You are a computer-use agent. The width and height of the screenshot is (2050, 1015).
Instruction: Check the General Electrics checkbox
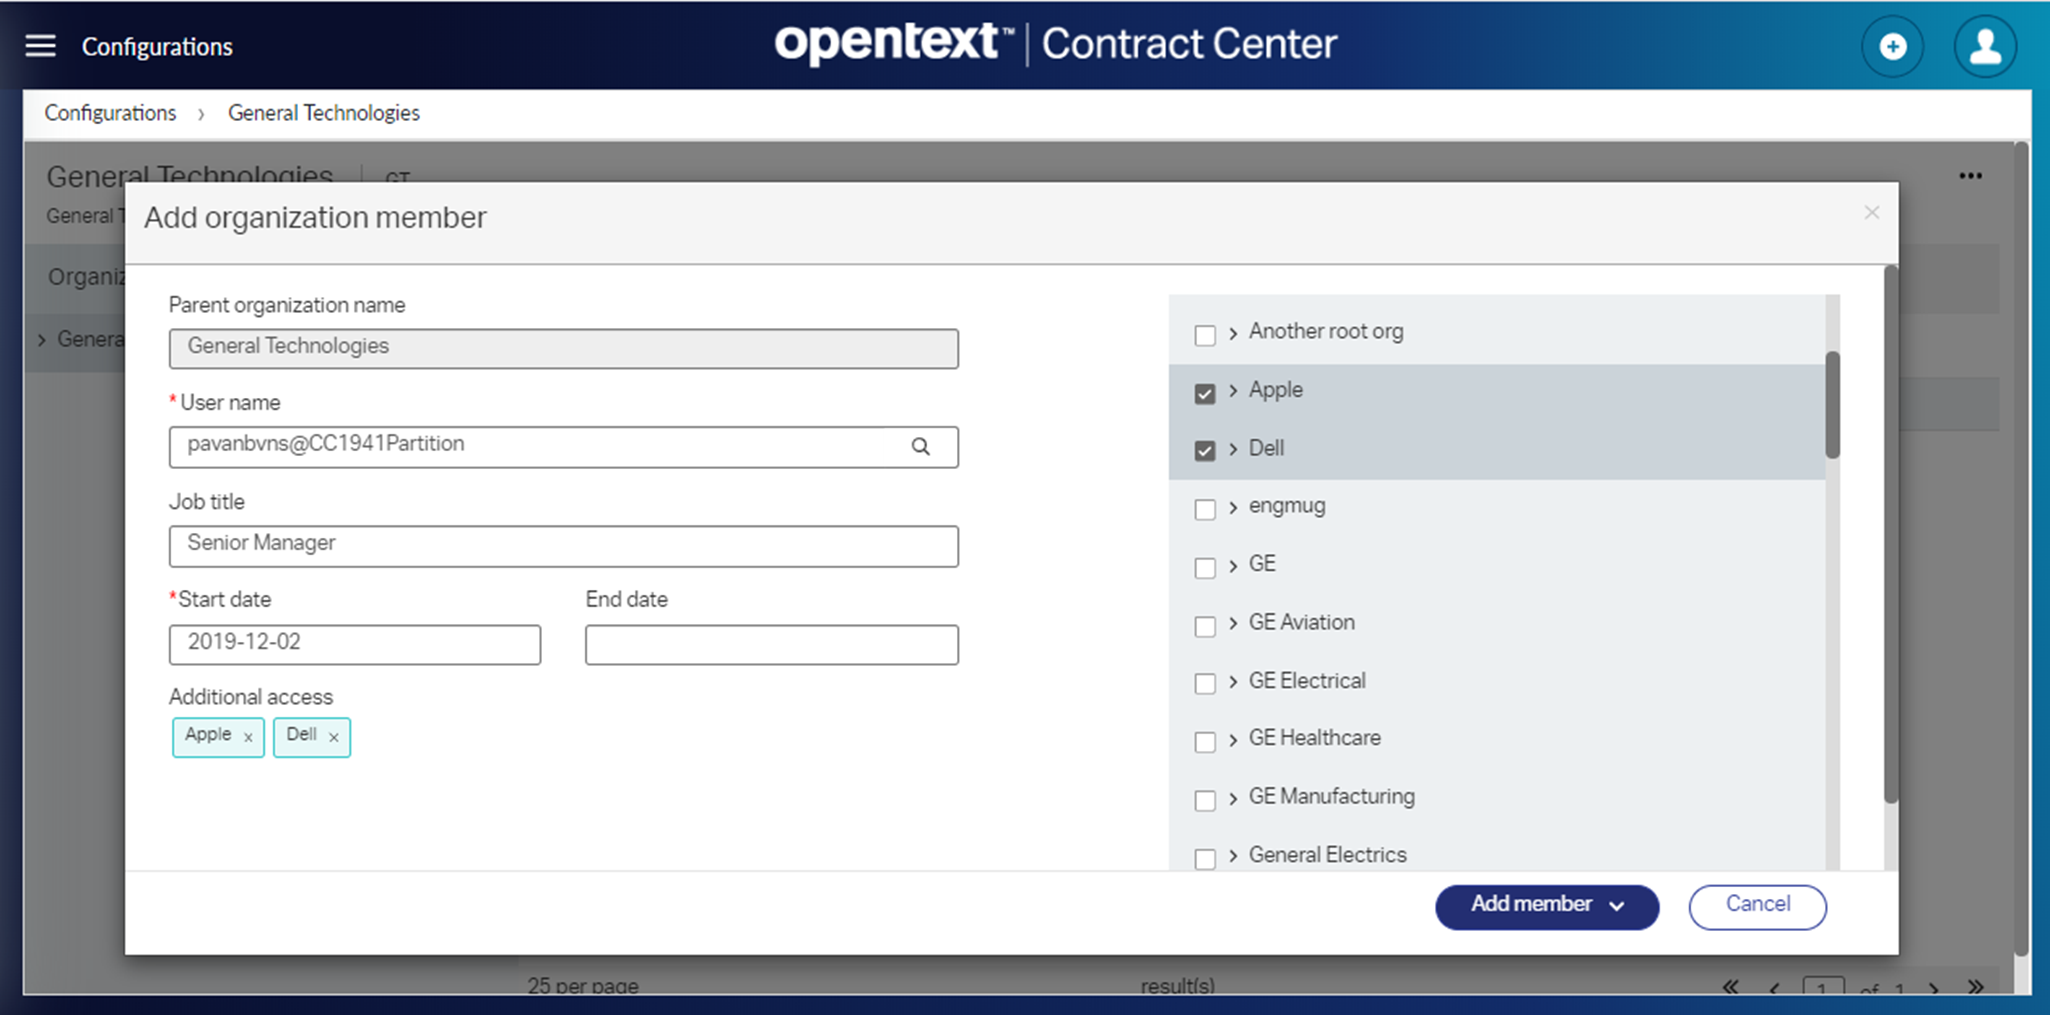(x=1205, y=858)
